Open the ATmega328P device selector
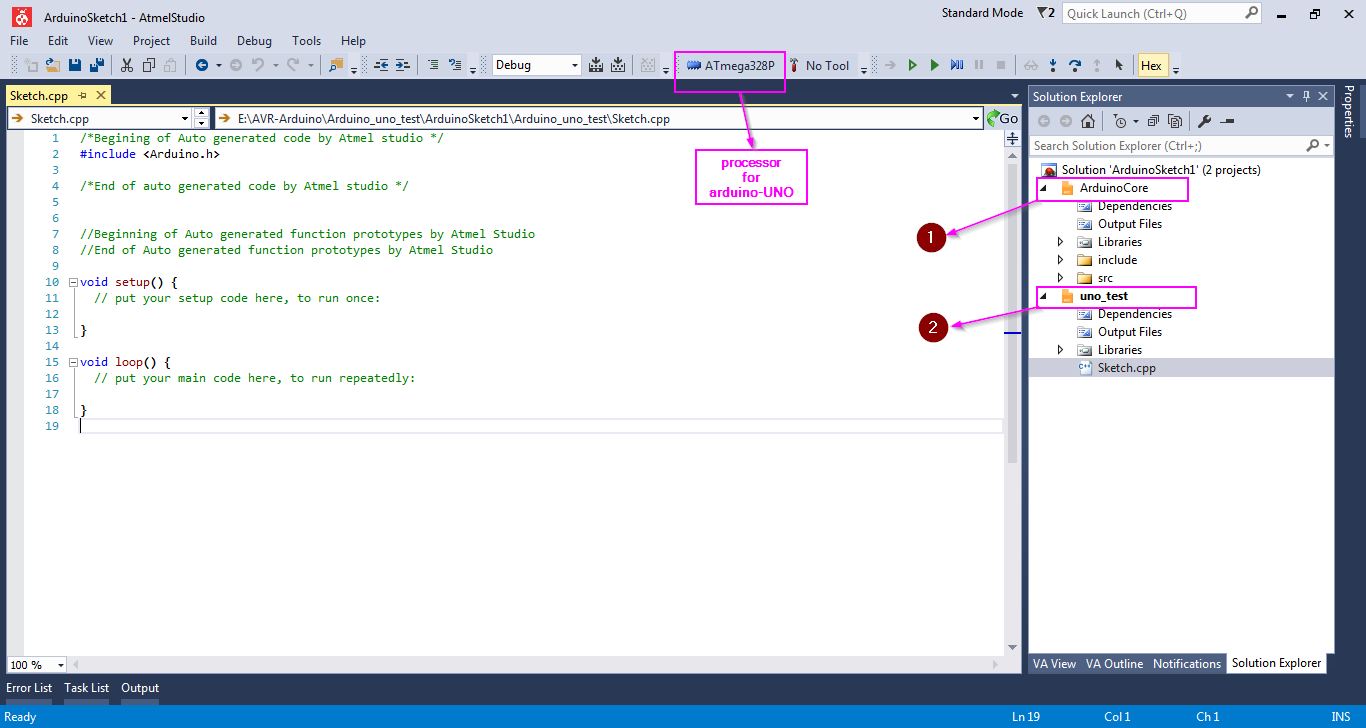Image resolution: width=1366 pixels, height=728 pixels. point(730,65)
